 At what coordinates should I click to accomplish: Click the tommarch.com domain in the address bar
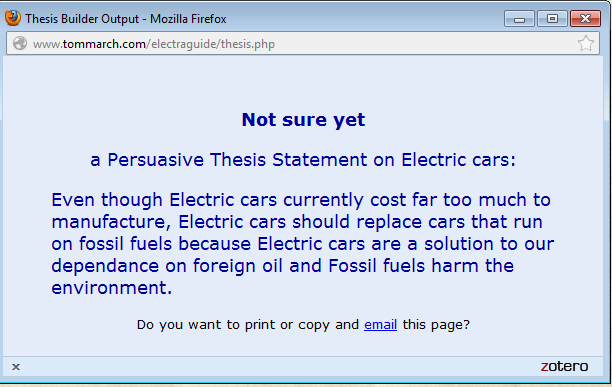click(x=104, y=44)
